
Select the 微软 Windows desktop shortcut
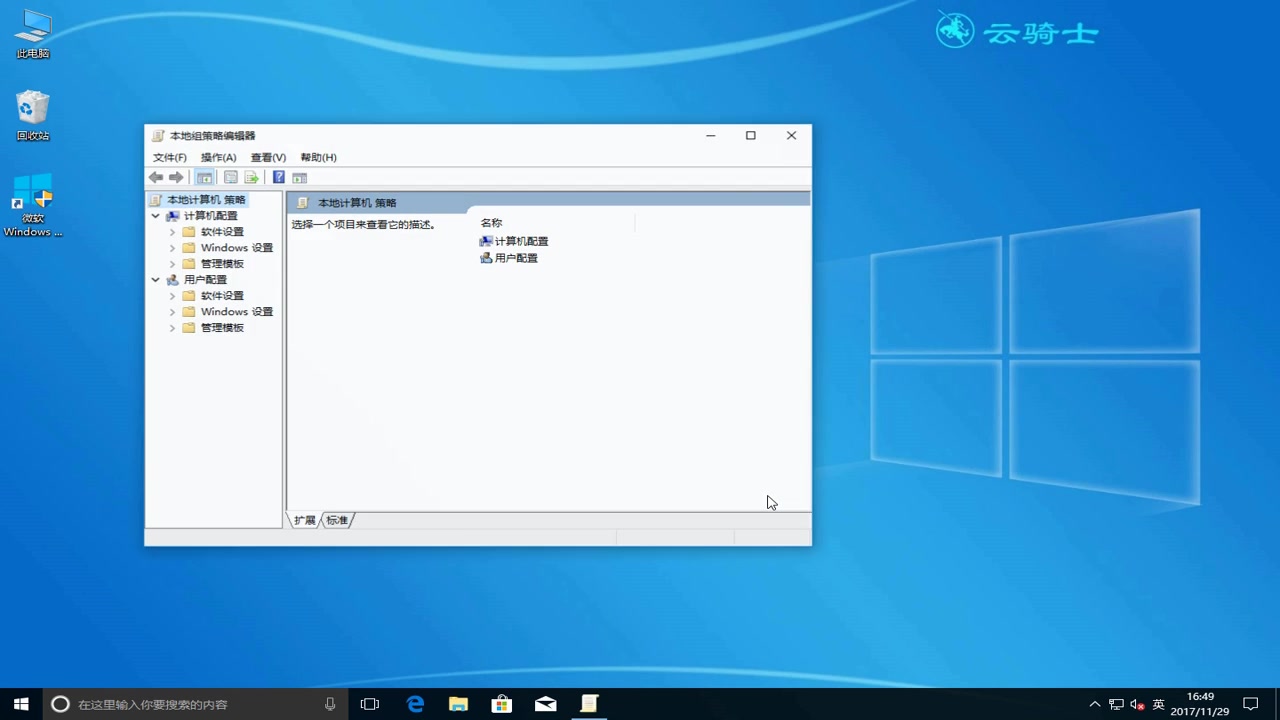[33, 205]
